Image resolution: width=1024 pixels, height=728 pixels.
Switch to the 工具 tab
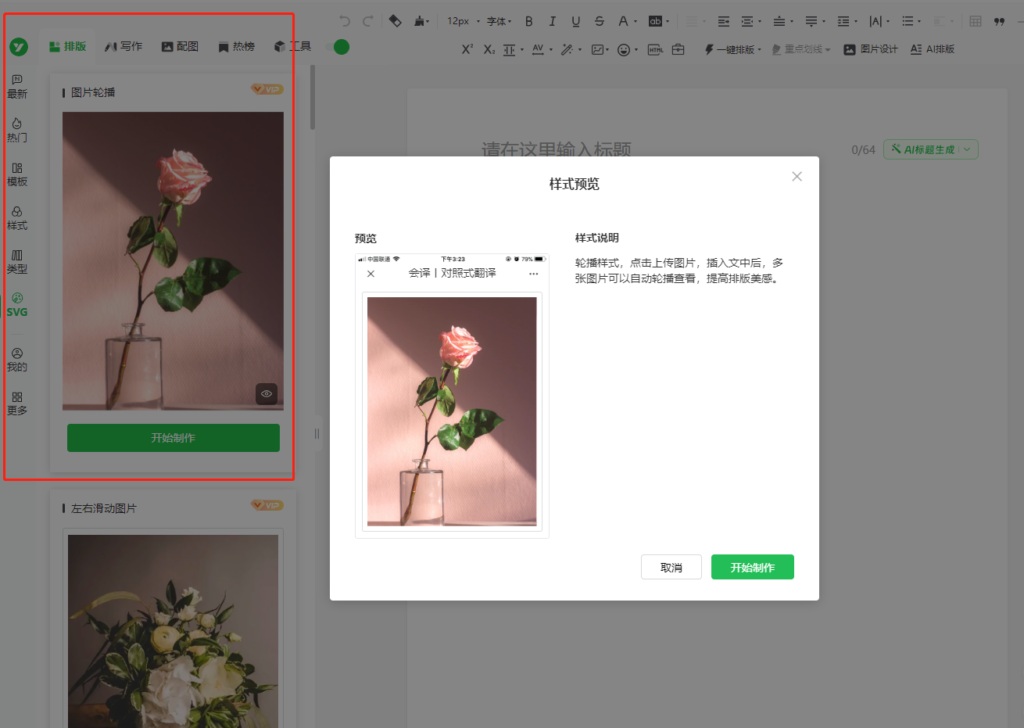point(292,46)
